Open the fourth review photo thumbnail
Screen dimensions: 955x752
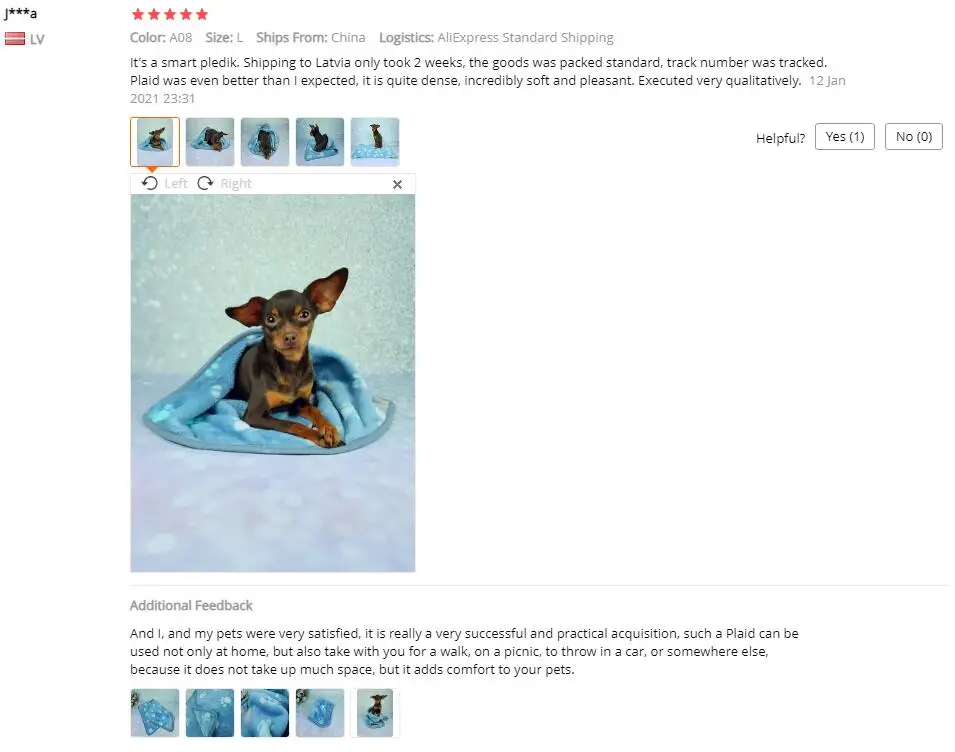point(320,142)
